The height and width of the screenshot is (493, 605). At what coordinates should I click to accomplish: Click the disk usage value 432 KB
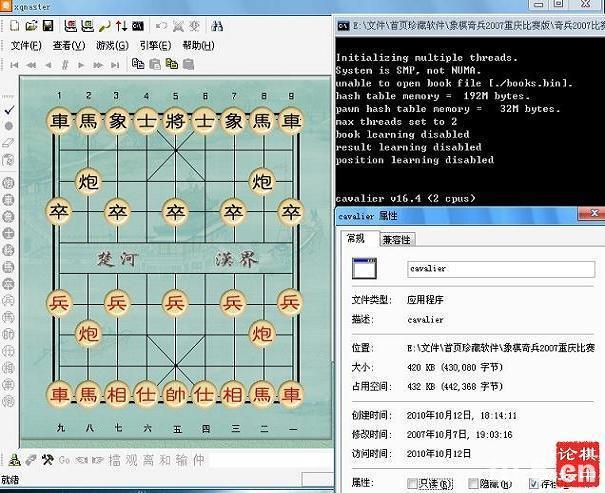(455, 386)
